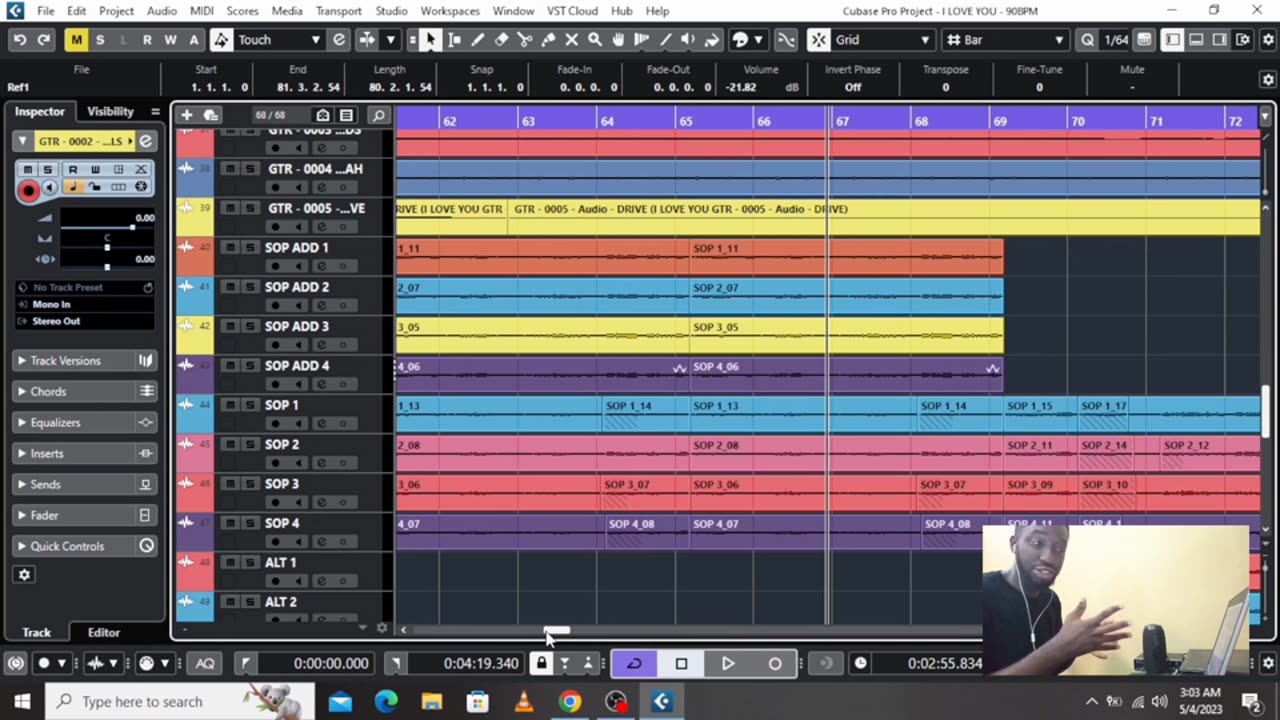Select the Range Selection tool

[x=454, y=40]
